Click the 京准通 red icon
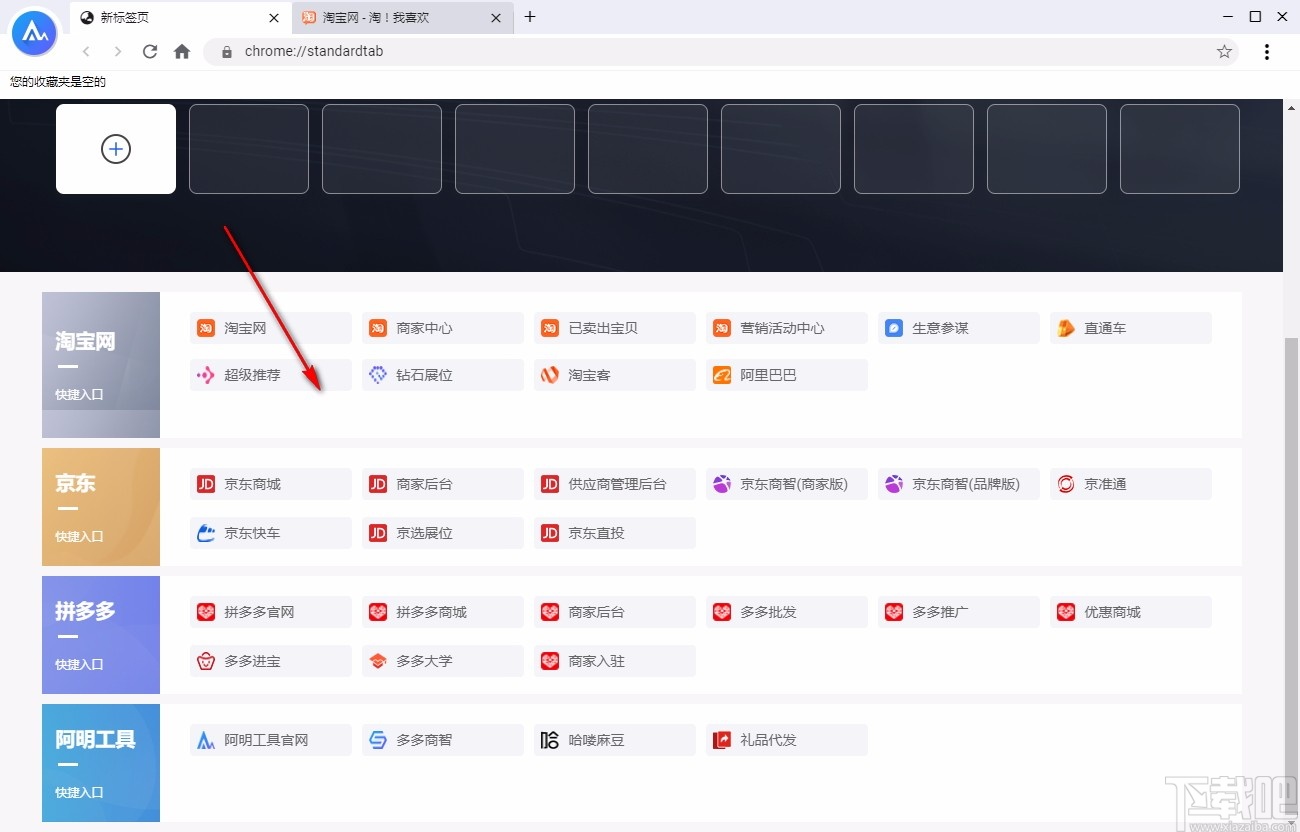1300x832 pixels. coord(1066,484)
